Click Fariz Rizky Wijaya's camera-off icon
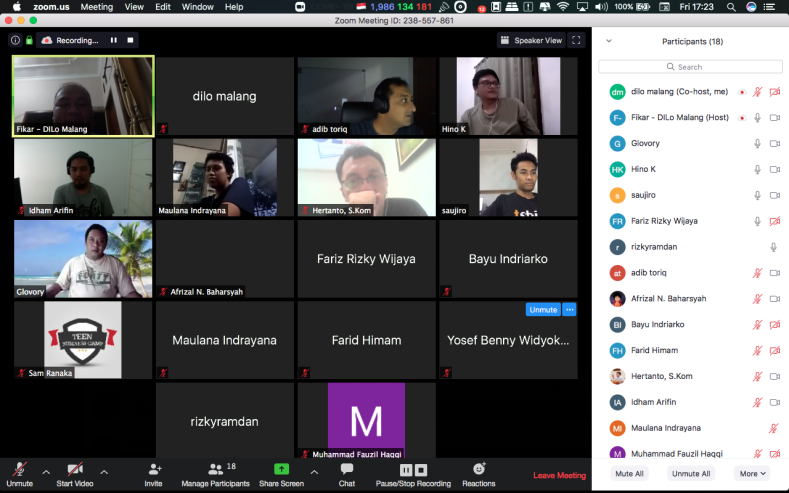The height and width of the screenshot is (493, 789). [775, 221]
